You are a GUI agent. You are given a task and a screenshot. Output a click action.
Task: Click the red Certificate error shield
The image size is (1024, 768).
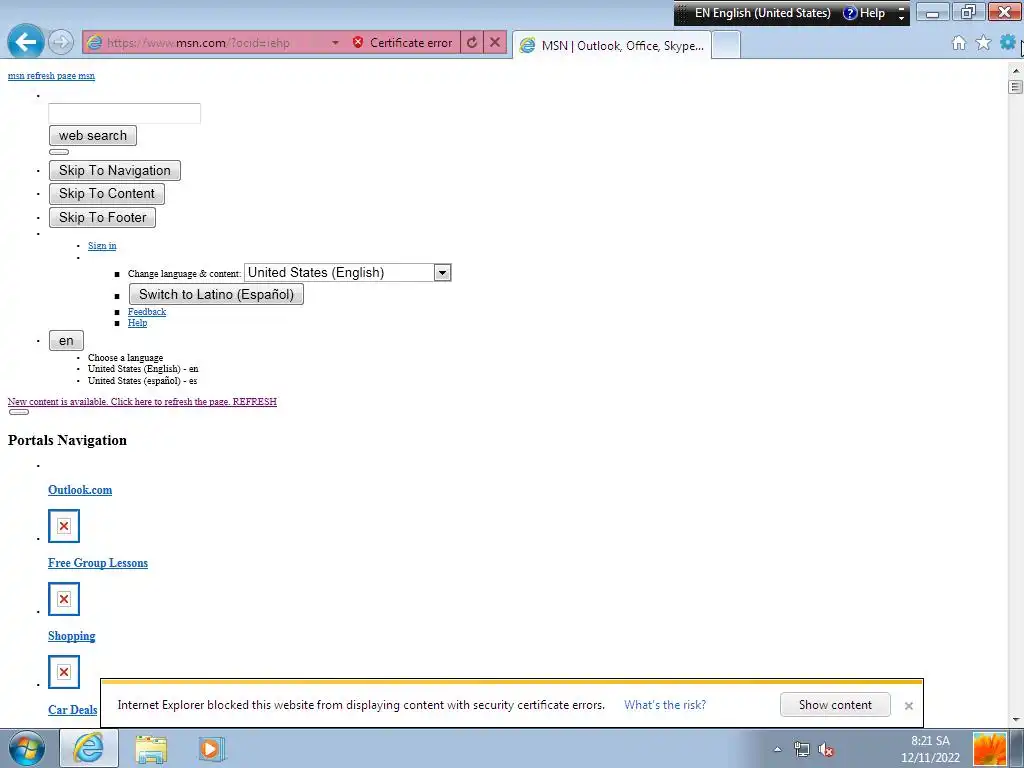[358, 42]
